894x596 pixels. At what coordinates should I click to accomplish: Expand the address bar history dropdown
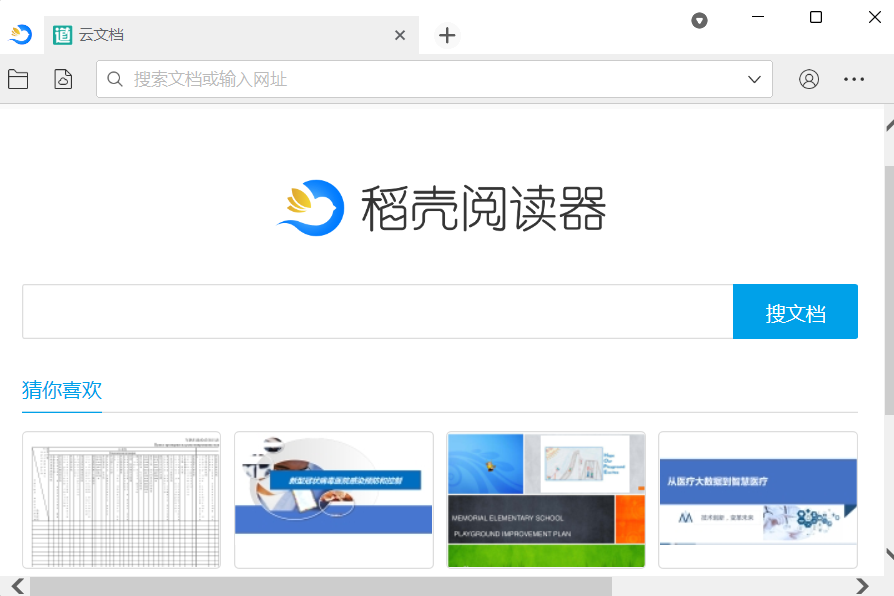tap(754, 79)
